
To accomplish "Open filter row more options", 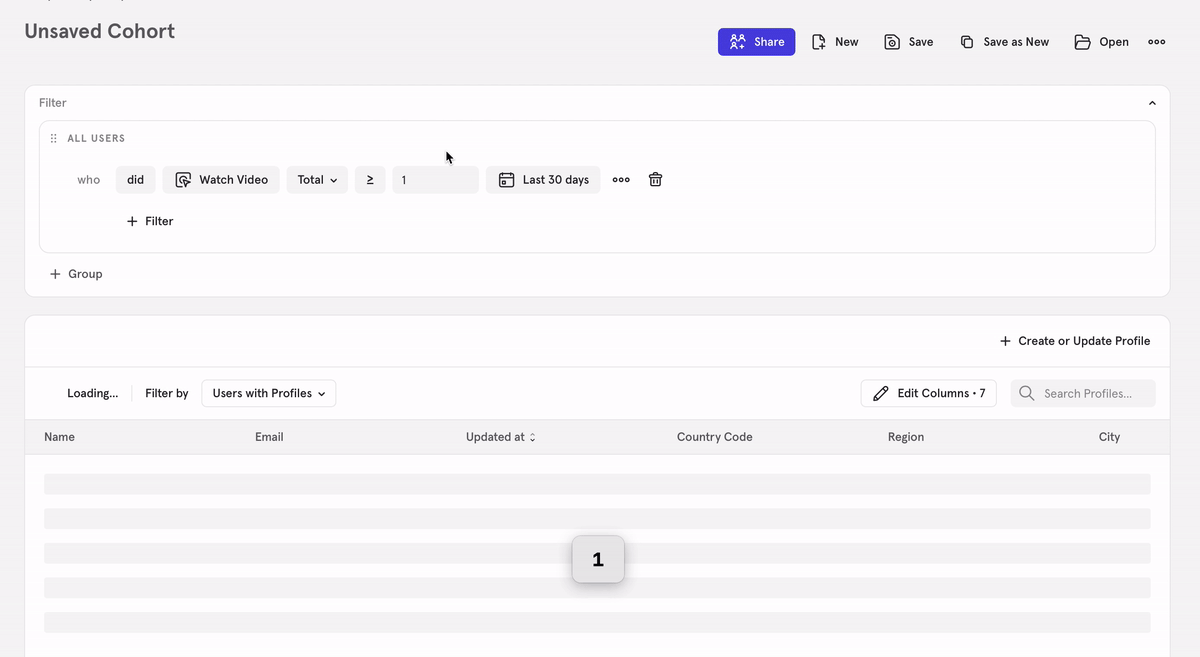I will click(x=621, y=180).
